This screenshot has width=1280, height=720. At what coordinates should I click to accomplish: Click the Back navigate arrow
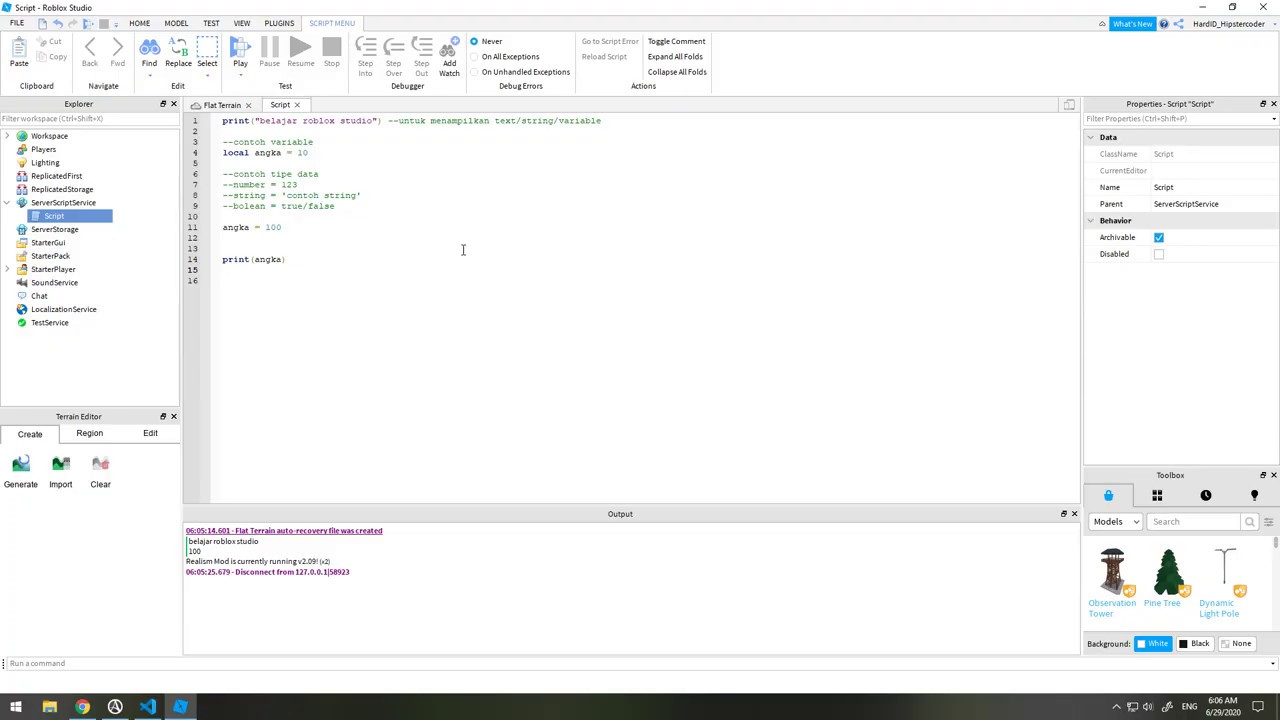click(x=90, y=46)
